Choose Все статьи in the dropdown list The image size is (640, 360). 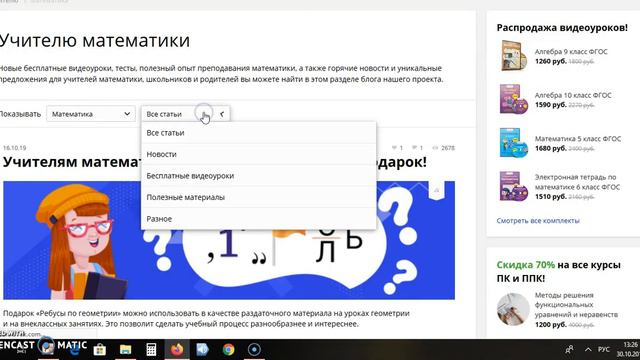[258, 133]
